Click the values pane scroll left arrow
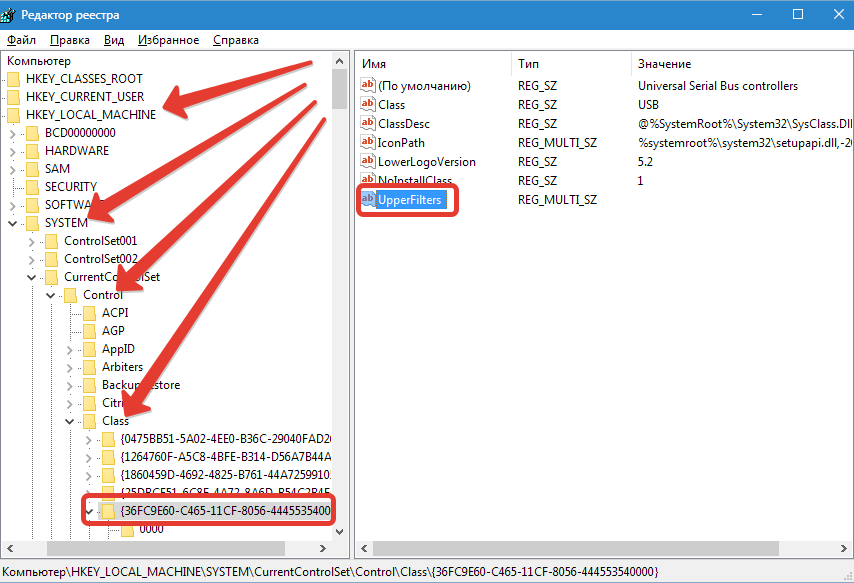The image size is (854, 583). click(364, 549)
